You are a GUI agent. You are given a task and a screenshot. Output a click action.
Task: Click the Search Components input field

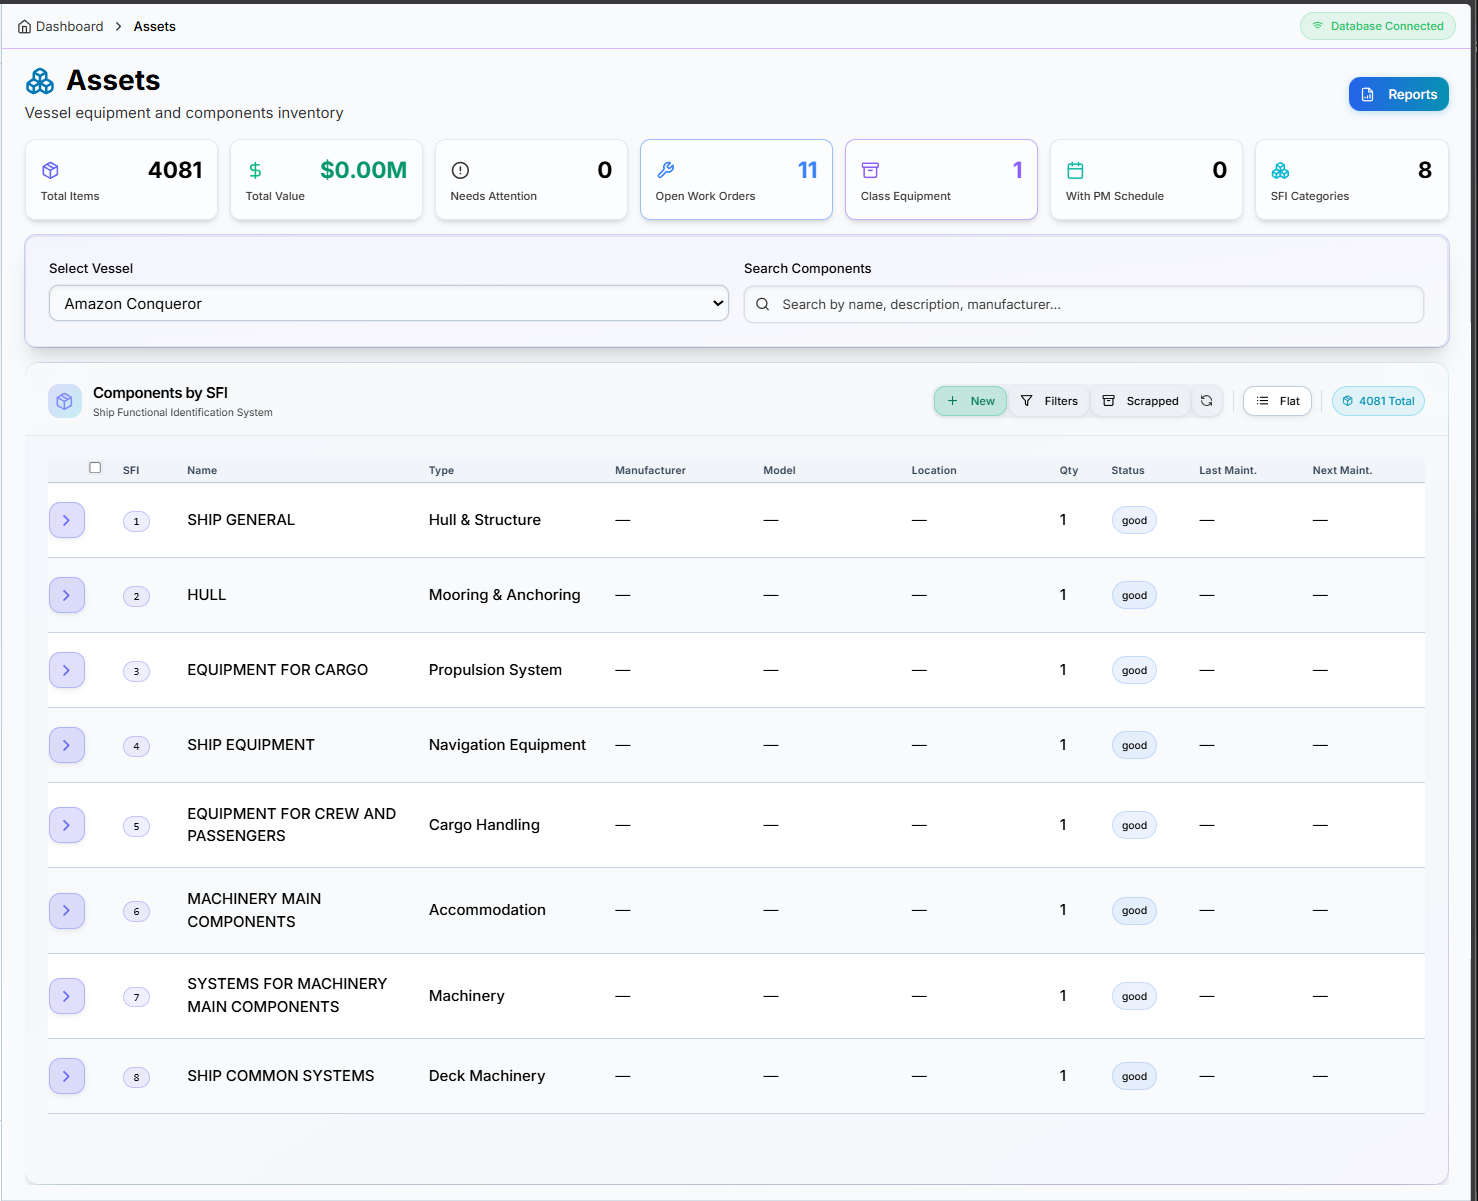coord(1083,305)
